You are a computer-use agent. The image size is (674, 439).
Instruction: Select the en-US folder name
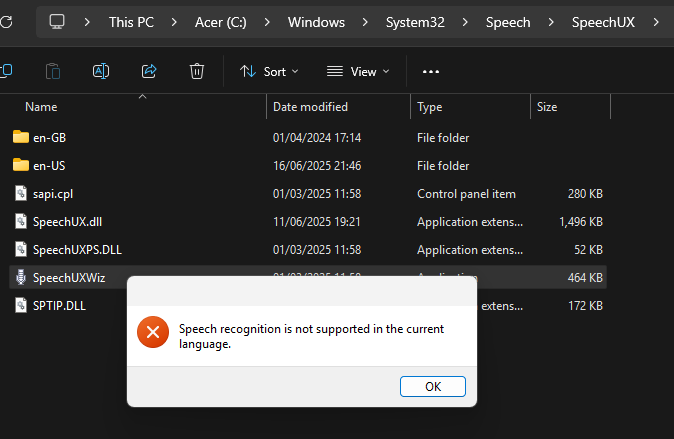(x=49, y=166)
